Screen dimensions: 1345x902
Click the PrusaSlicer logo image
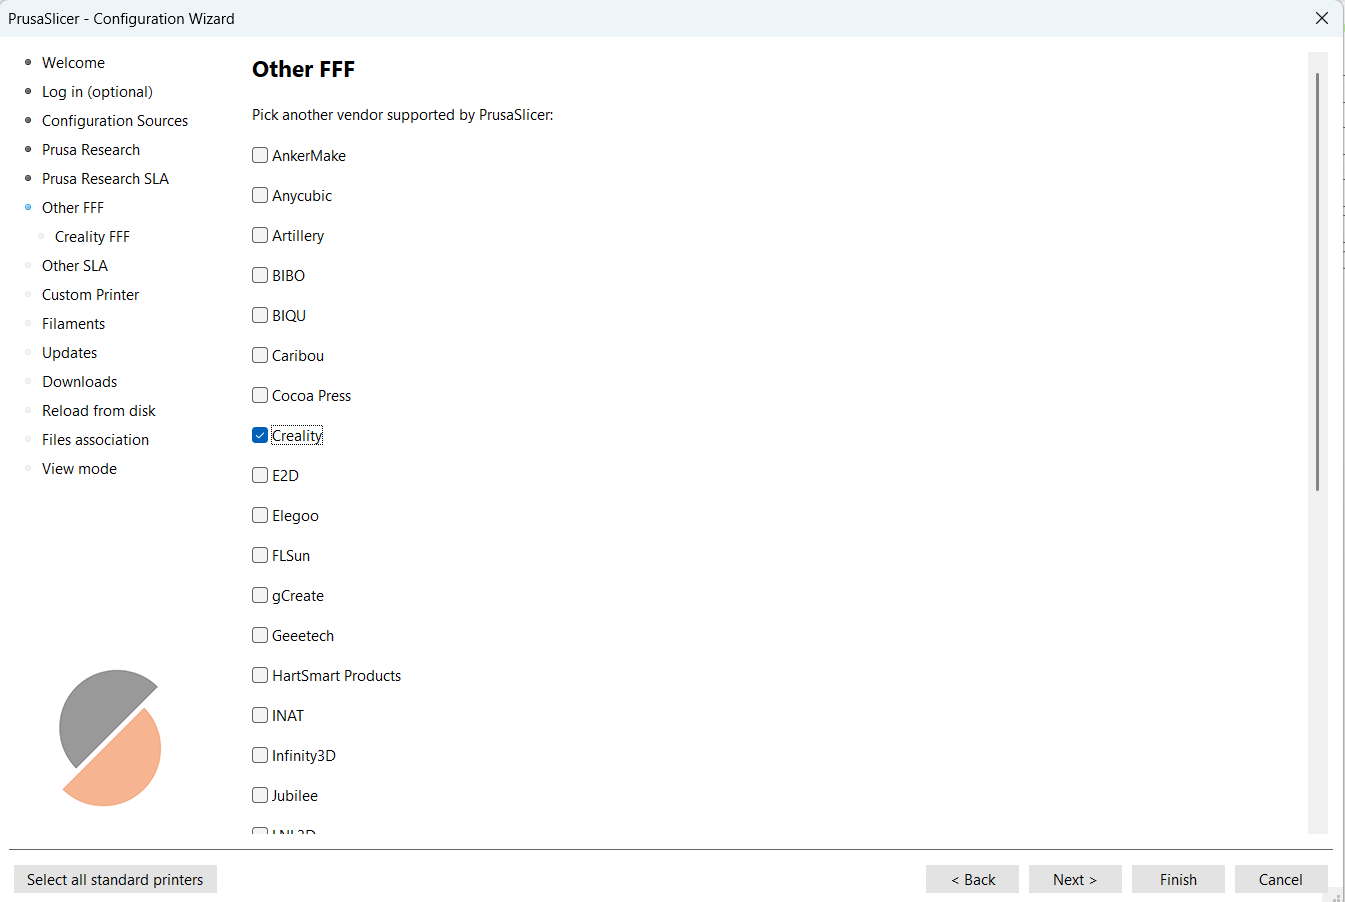pos(110,738)
